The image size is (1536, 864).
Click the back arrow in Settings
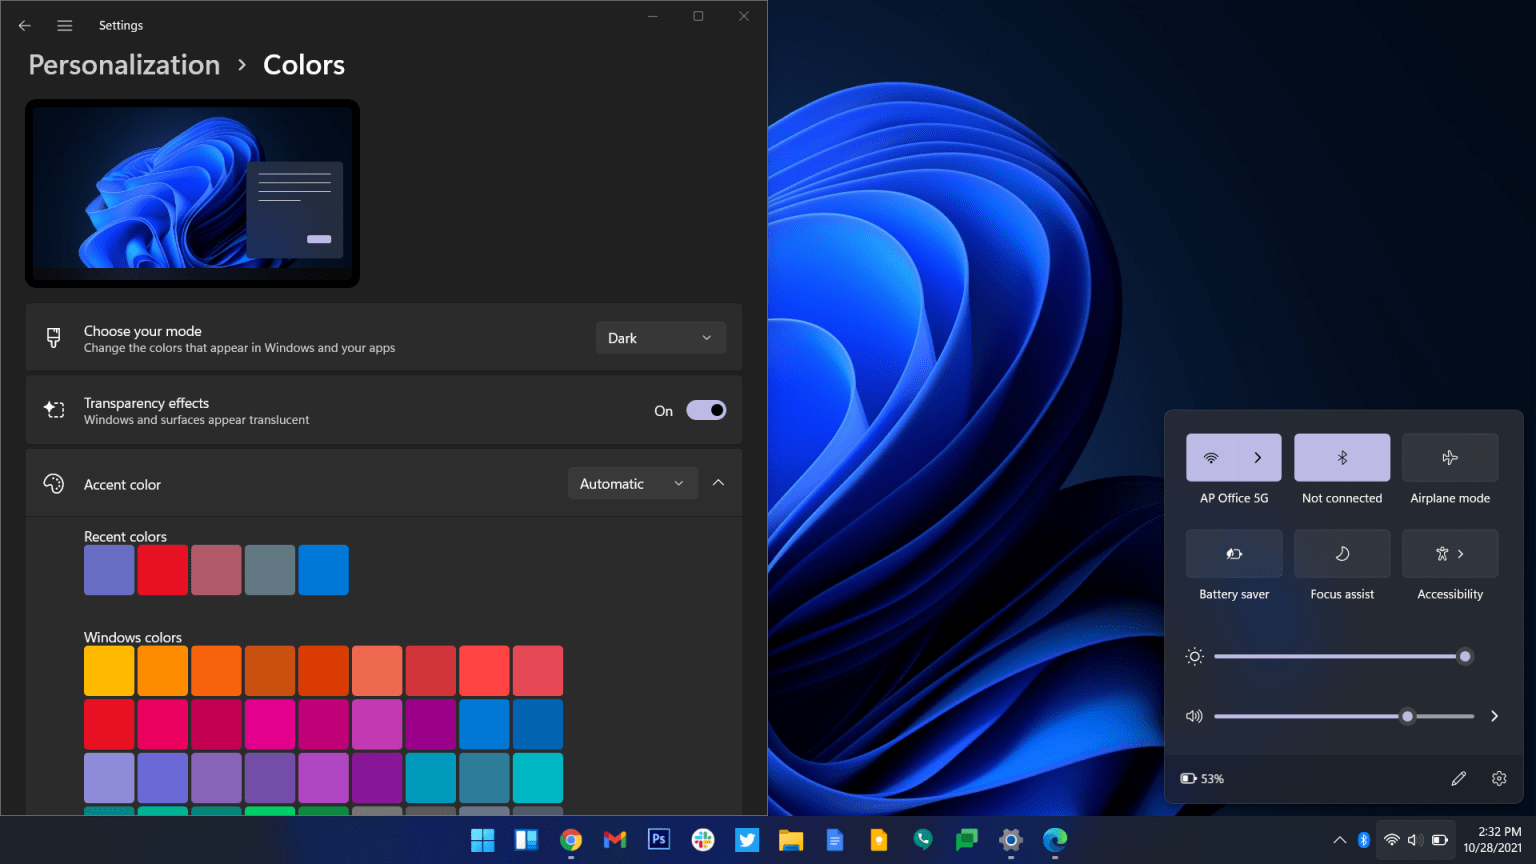pos(24,25)
